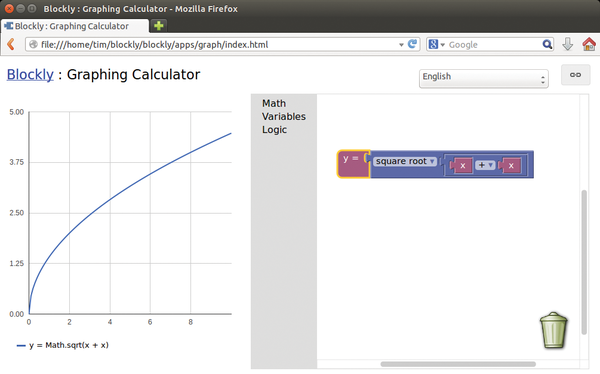Open URL history dropdown arrow
The width and height of the screenshot is (600, 374).
pyautogui.click(x=401, y=45)
